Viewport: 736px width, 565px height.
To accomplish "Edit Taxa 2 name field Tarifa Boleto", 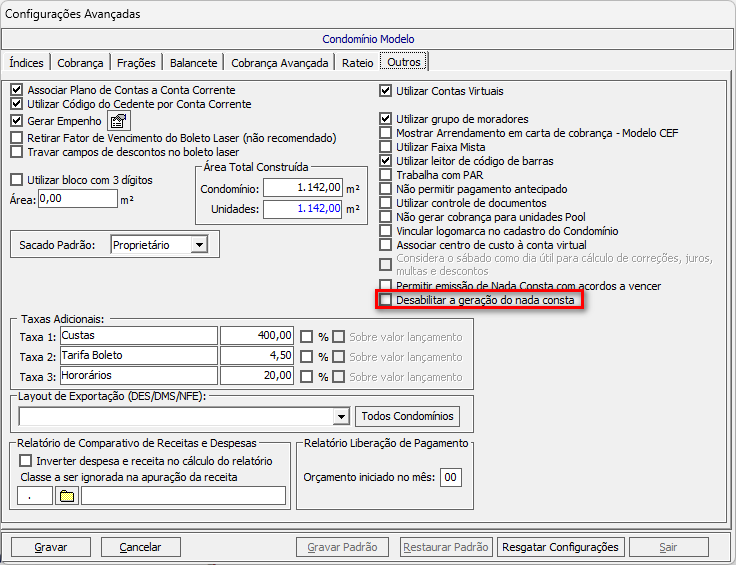I will [x=139, y=356].
